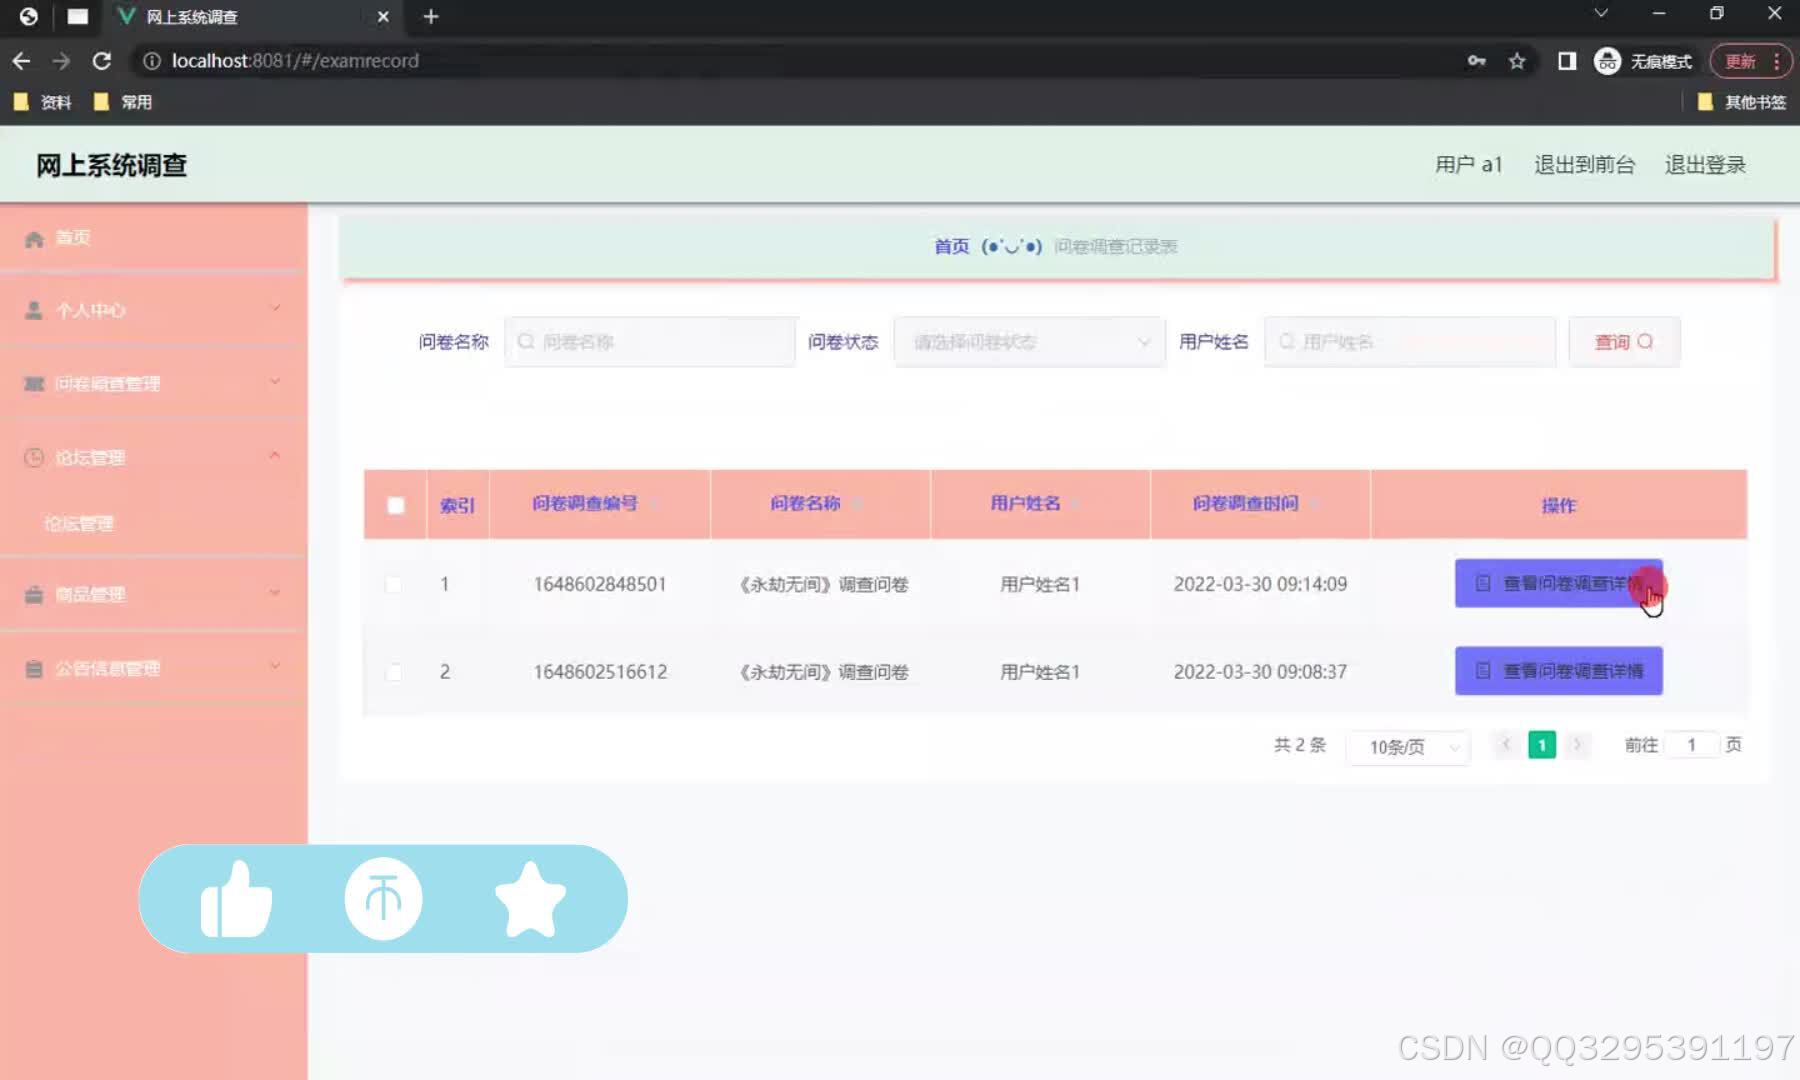This screenshot has height=1080, width=1800.
Task: Click the next page arrow
Action: pos(1577,745)
